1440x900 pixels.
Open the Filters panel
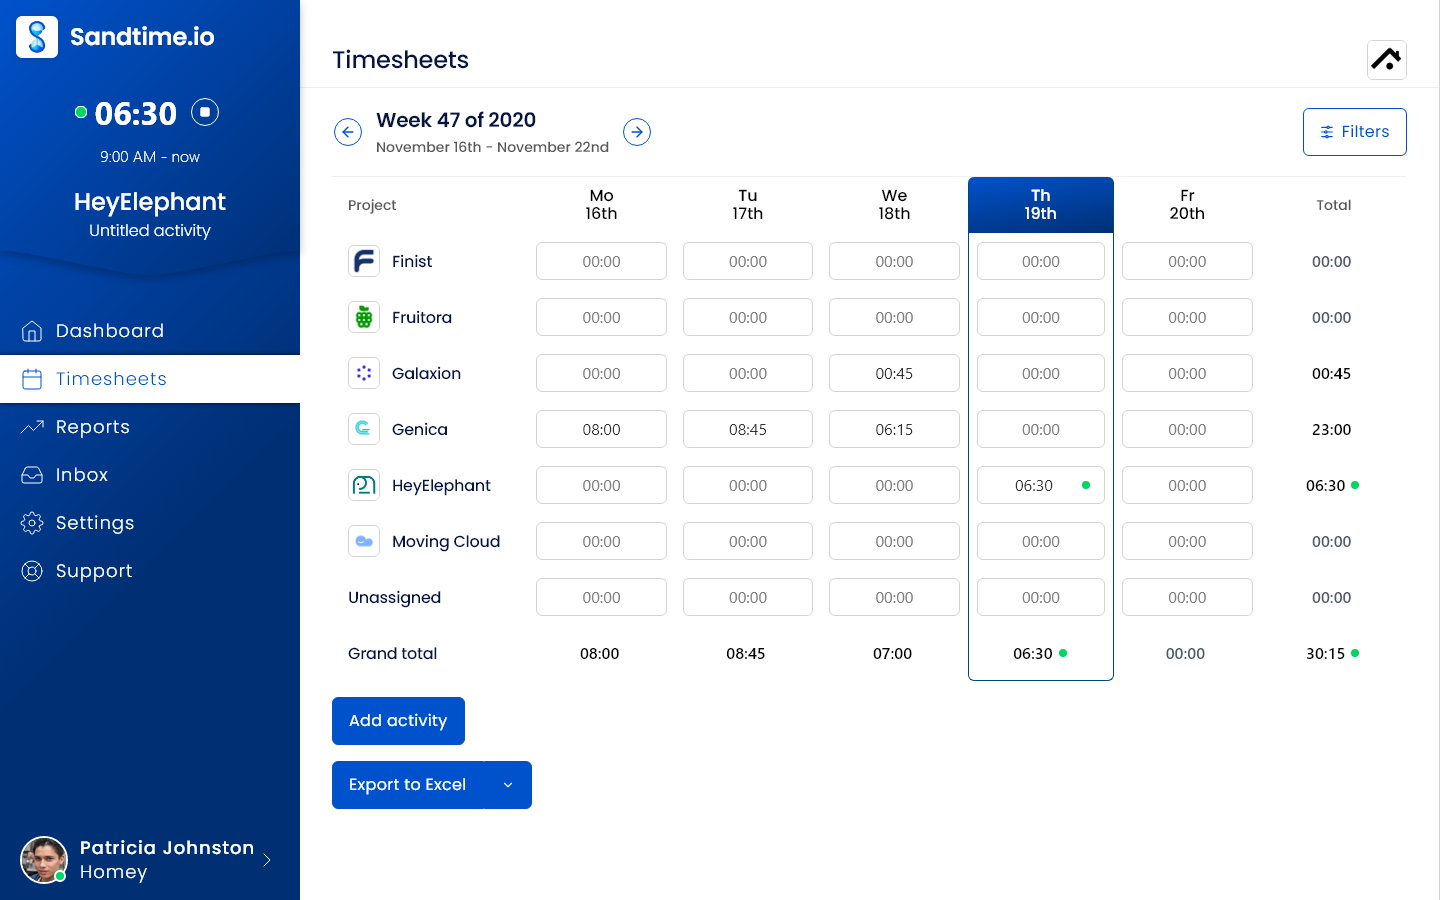point(1354,132)
